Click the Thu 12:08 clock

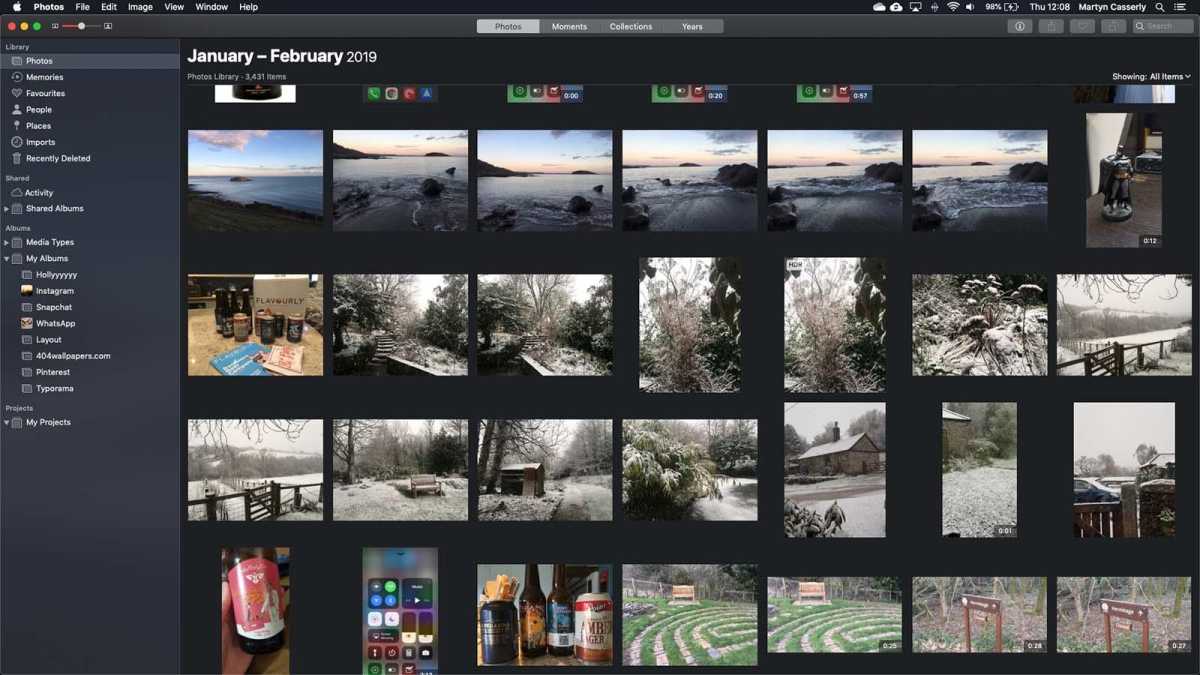[x=1049, y=7]
